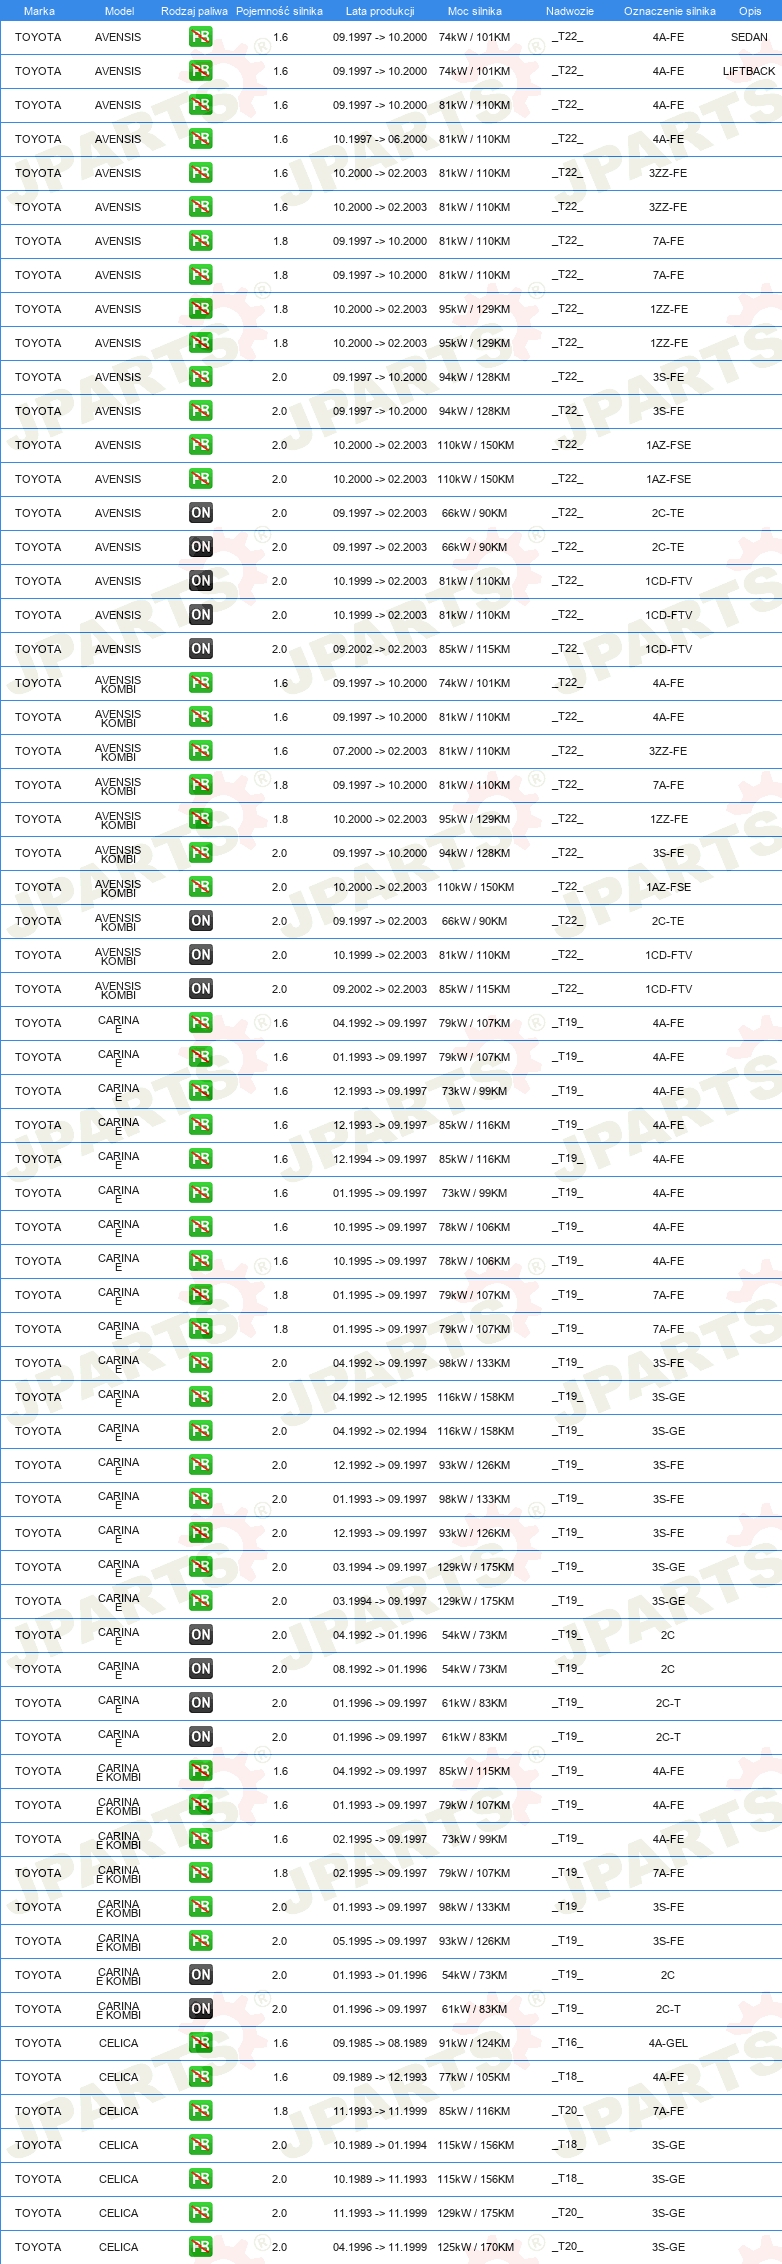This screenshot has width=782, height=2264.
Task: Click the 04.1996 -> 11.1999 production years cell
Action: point(380,2247)
